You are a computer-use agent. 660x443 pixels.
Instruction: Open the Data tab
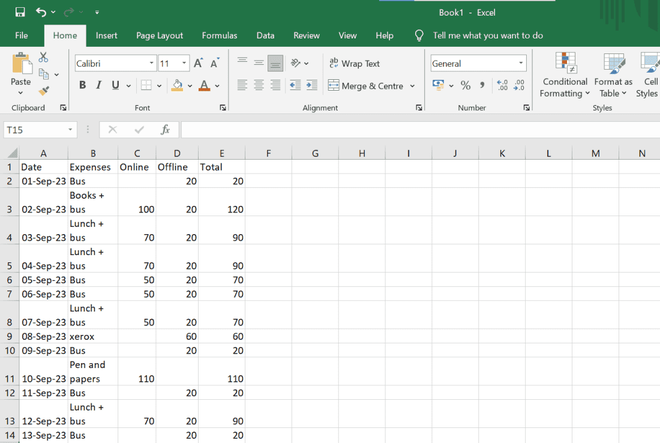coord(265,36)
